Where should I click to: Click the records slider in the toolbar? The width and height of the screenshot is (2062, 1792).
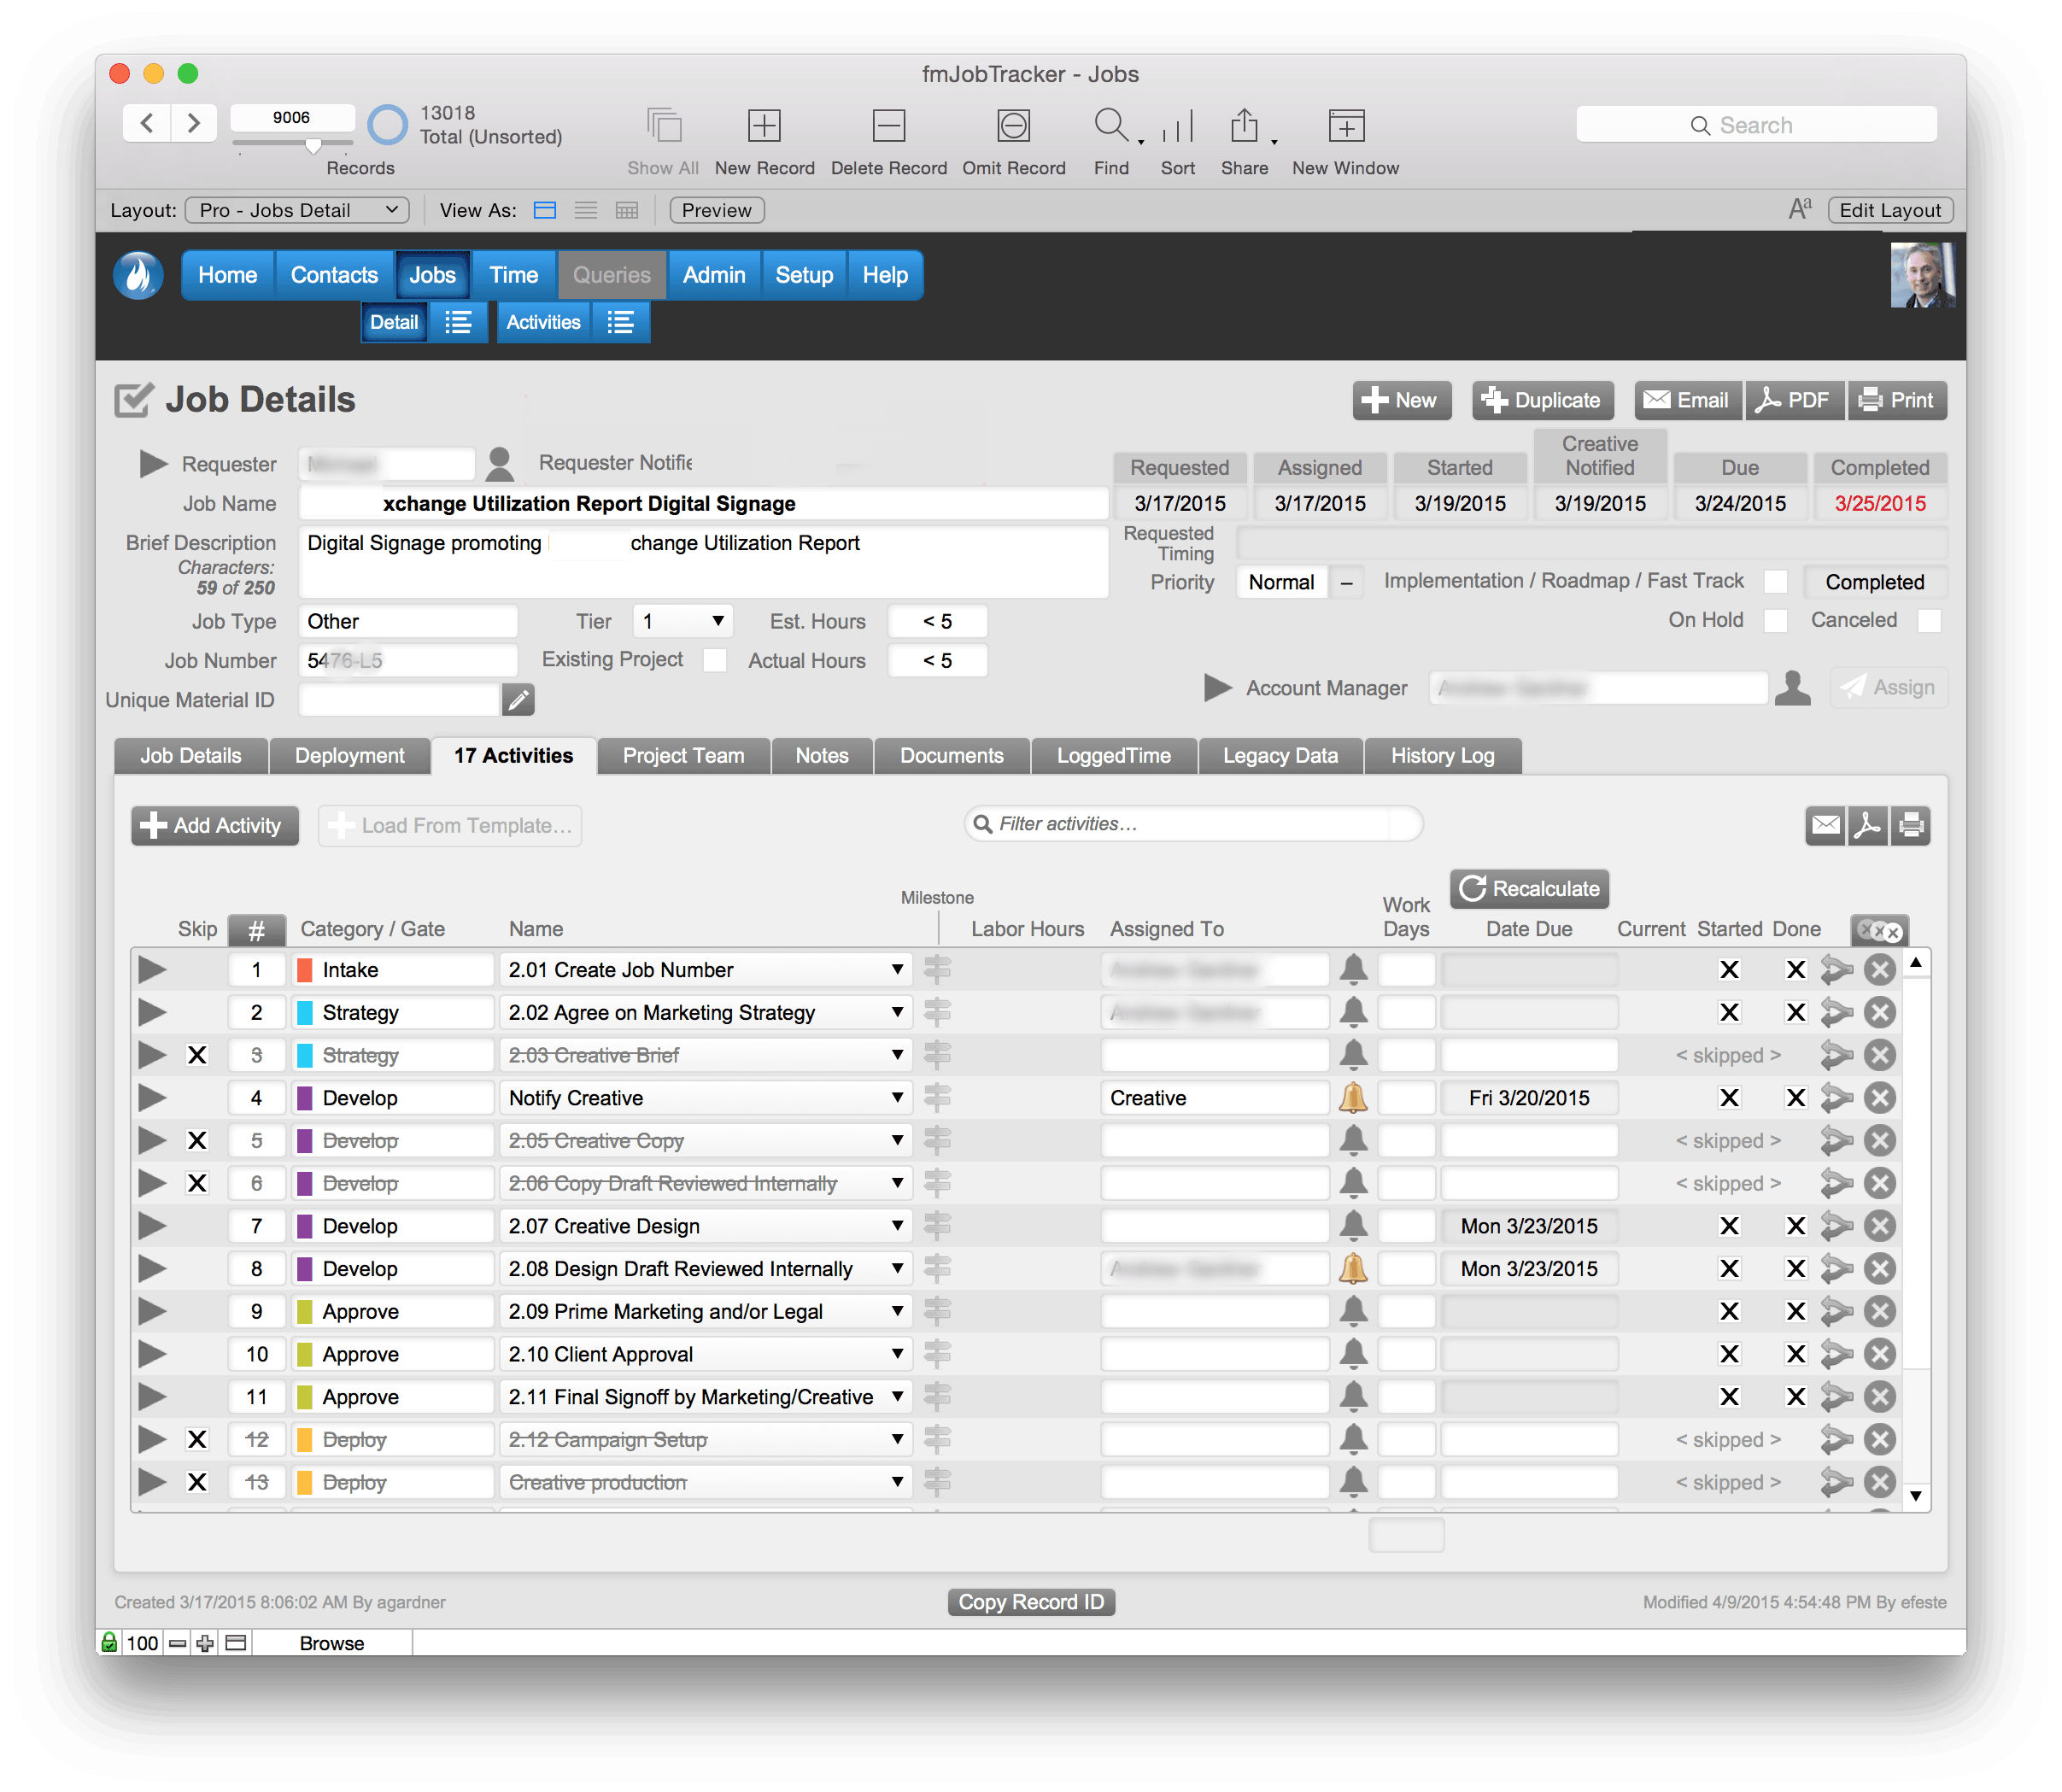pos(313,146)
